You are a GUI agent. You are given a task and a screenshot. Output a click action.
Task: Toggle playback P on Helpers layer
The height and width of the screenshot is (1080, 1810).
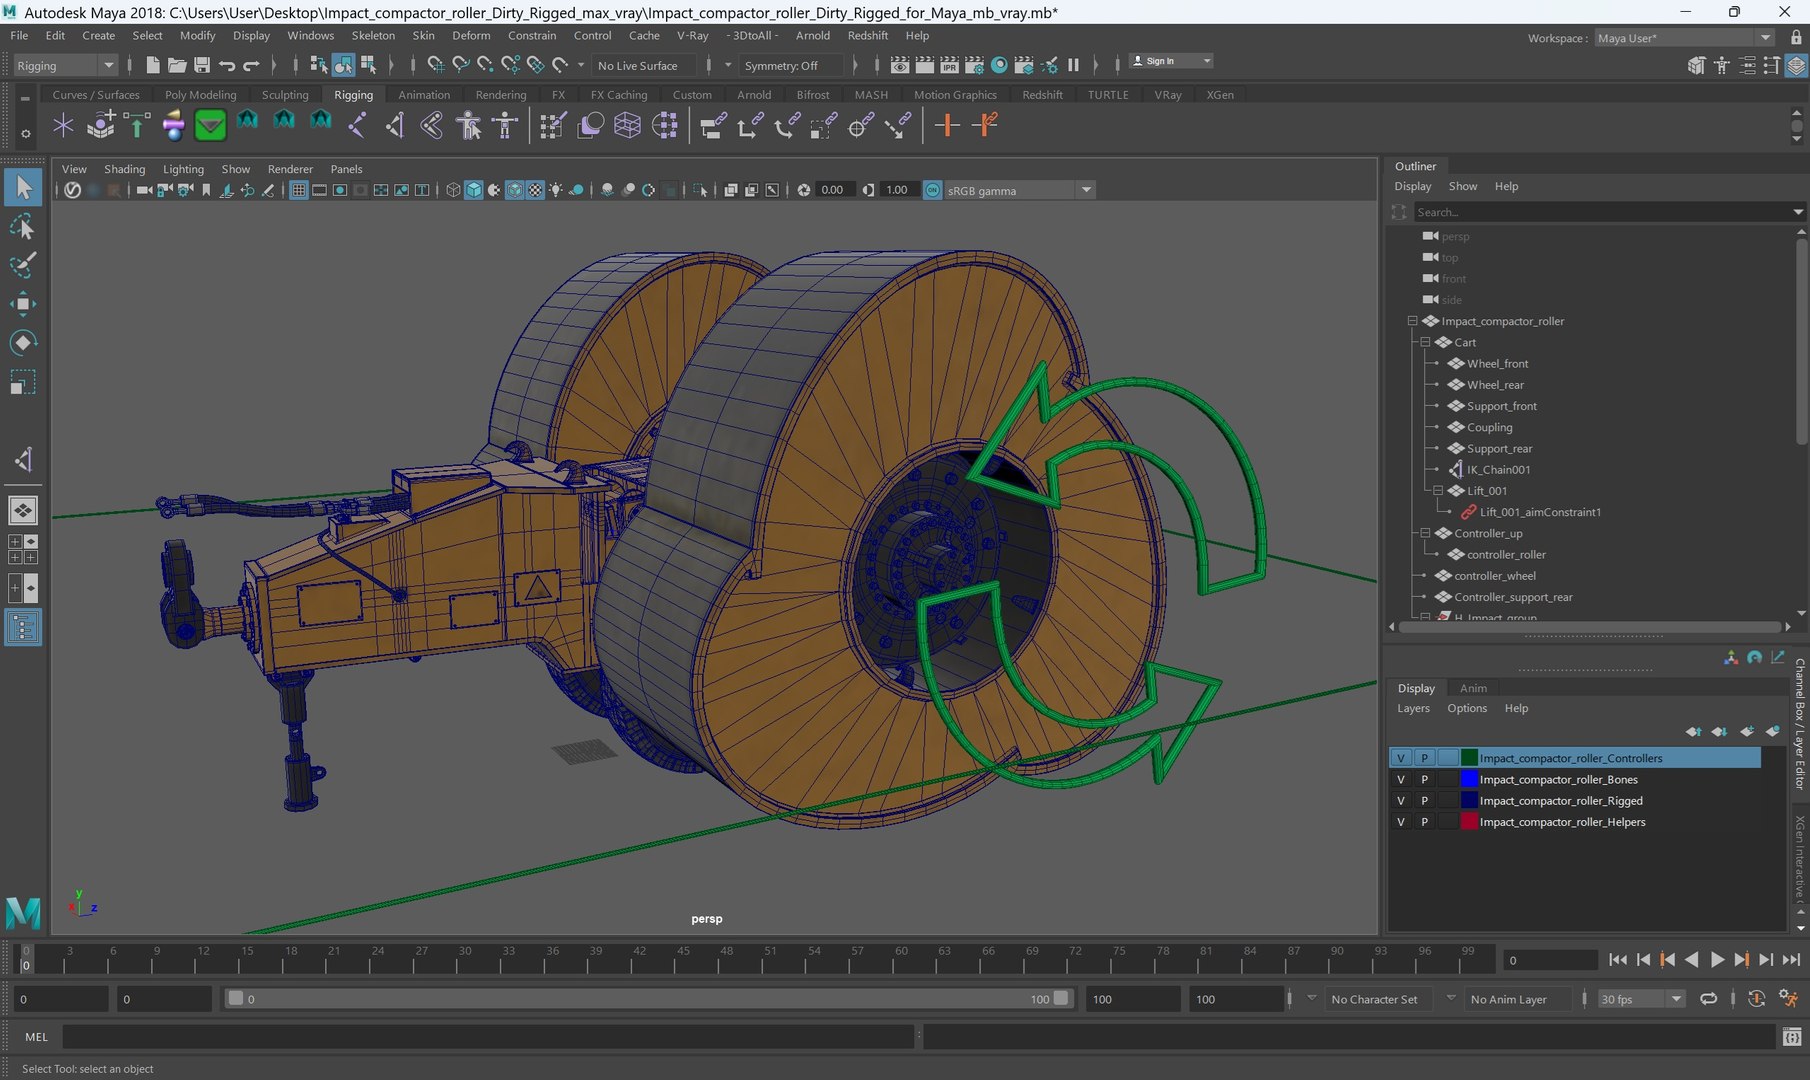(x=1424, y=822)
